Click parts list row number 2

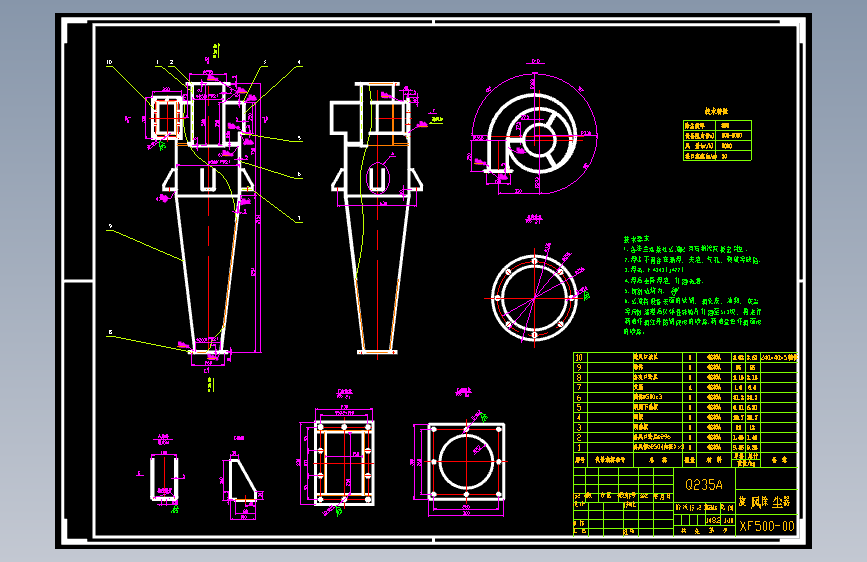tap(579, 438)
